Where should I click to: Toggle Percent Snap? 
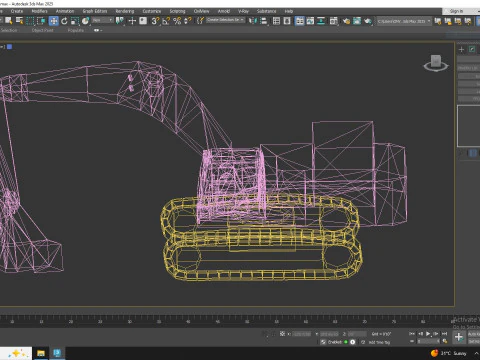click(x=177, y=21)
